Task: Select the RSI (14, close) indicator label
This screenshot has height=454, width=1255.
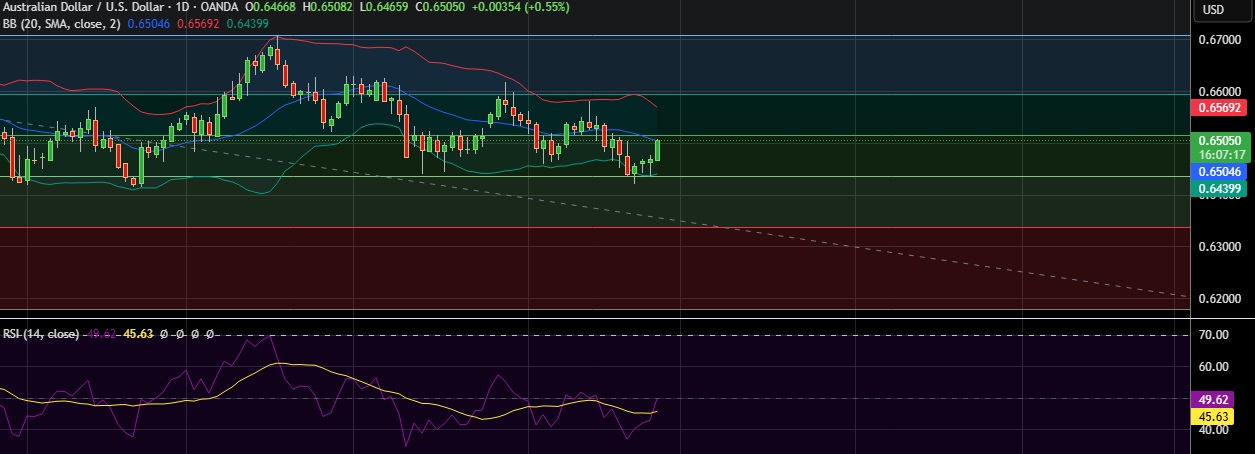Action: click(x=40, y=334)
